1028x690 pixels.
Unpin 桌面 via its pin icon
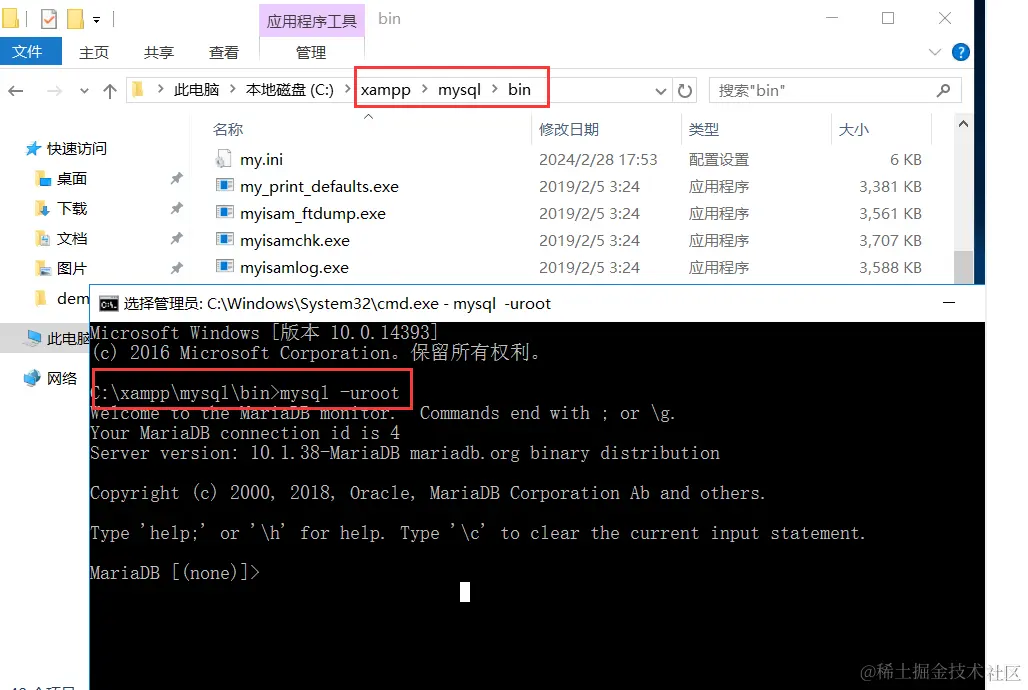176,178
